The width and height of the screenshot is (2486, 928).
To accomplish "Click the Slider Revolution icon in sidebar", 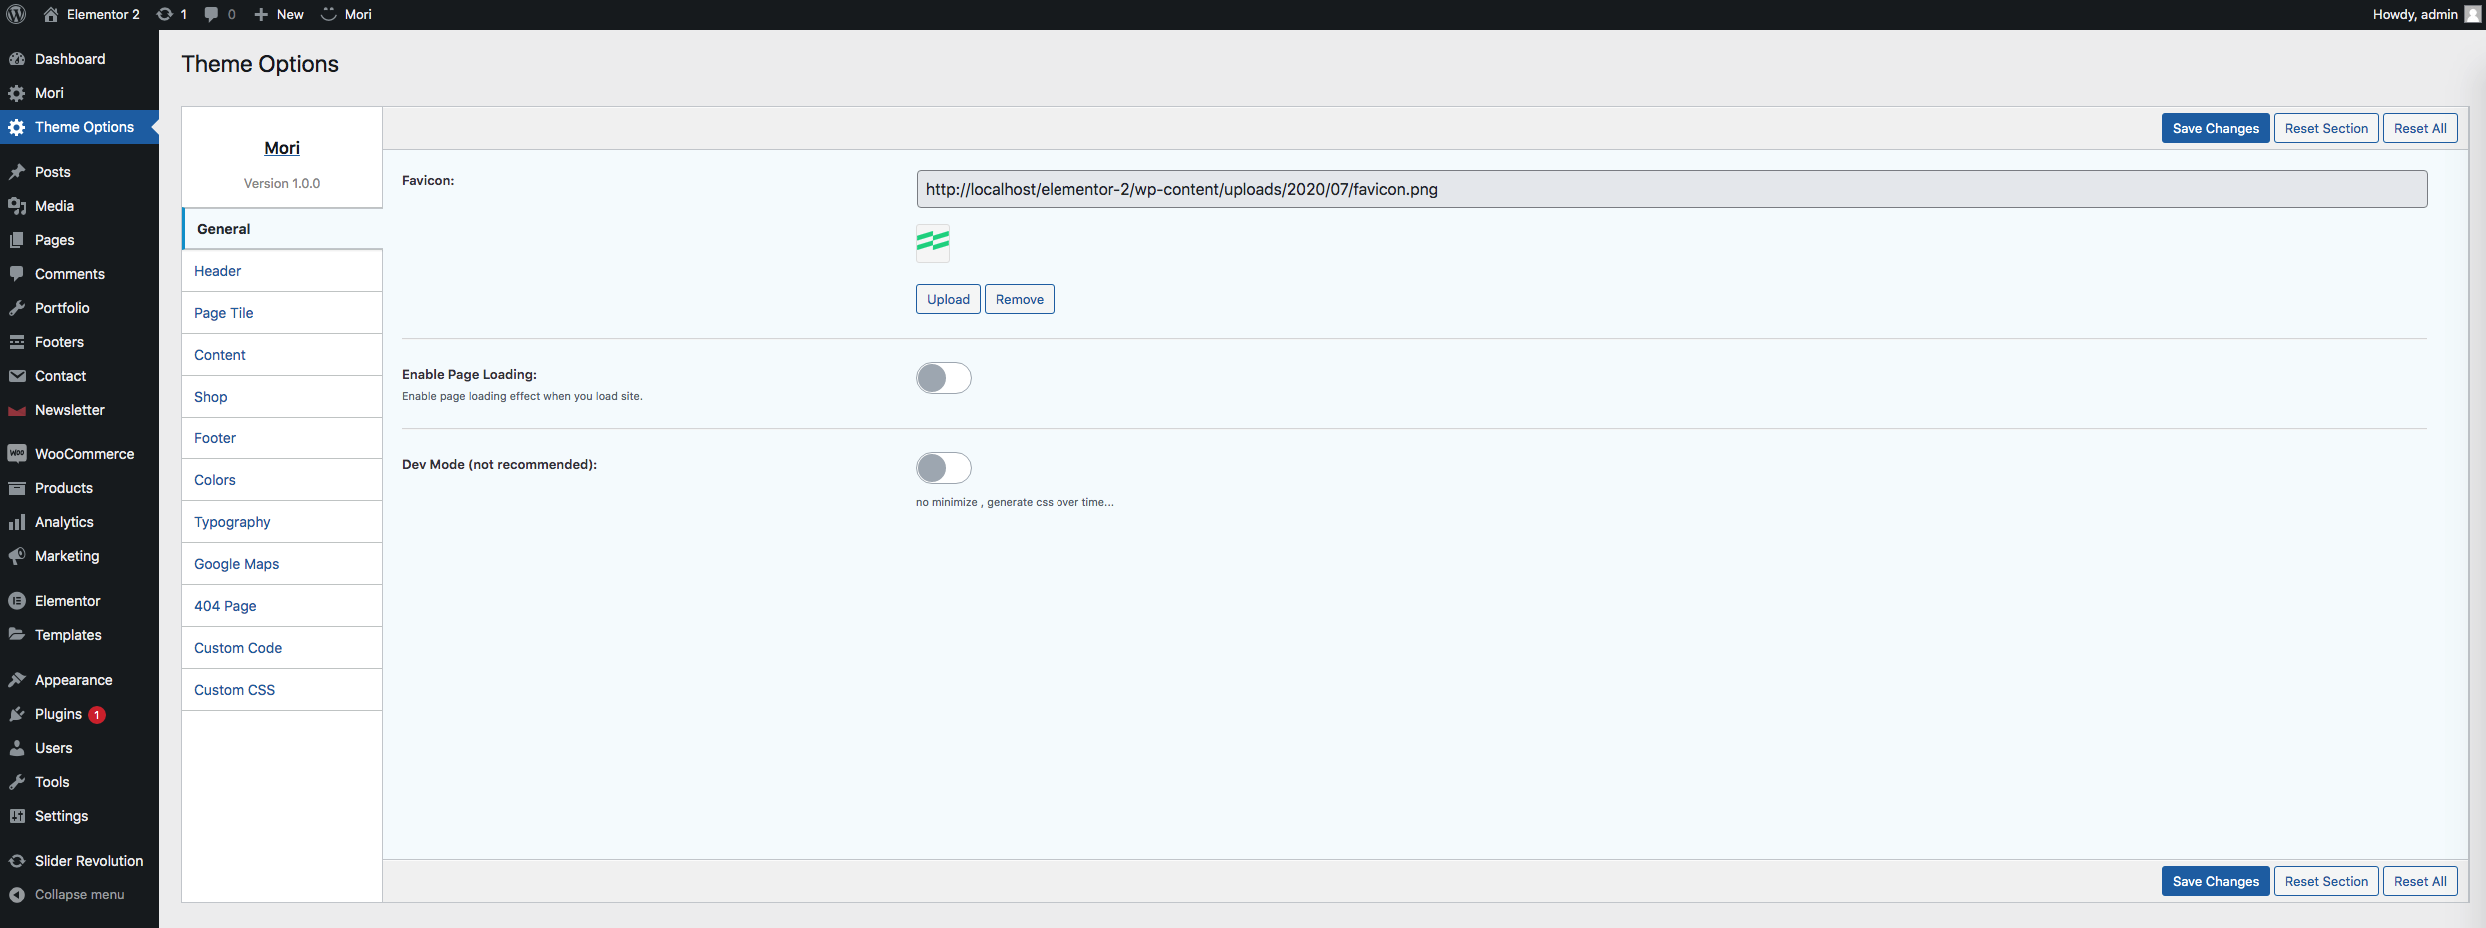I will coord(17,861).
